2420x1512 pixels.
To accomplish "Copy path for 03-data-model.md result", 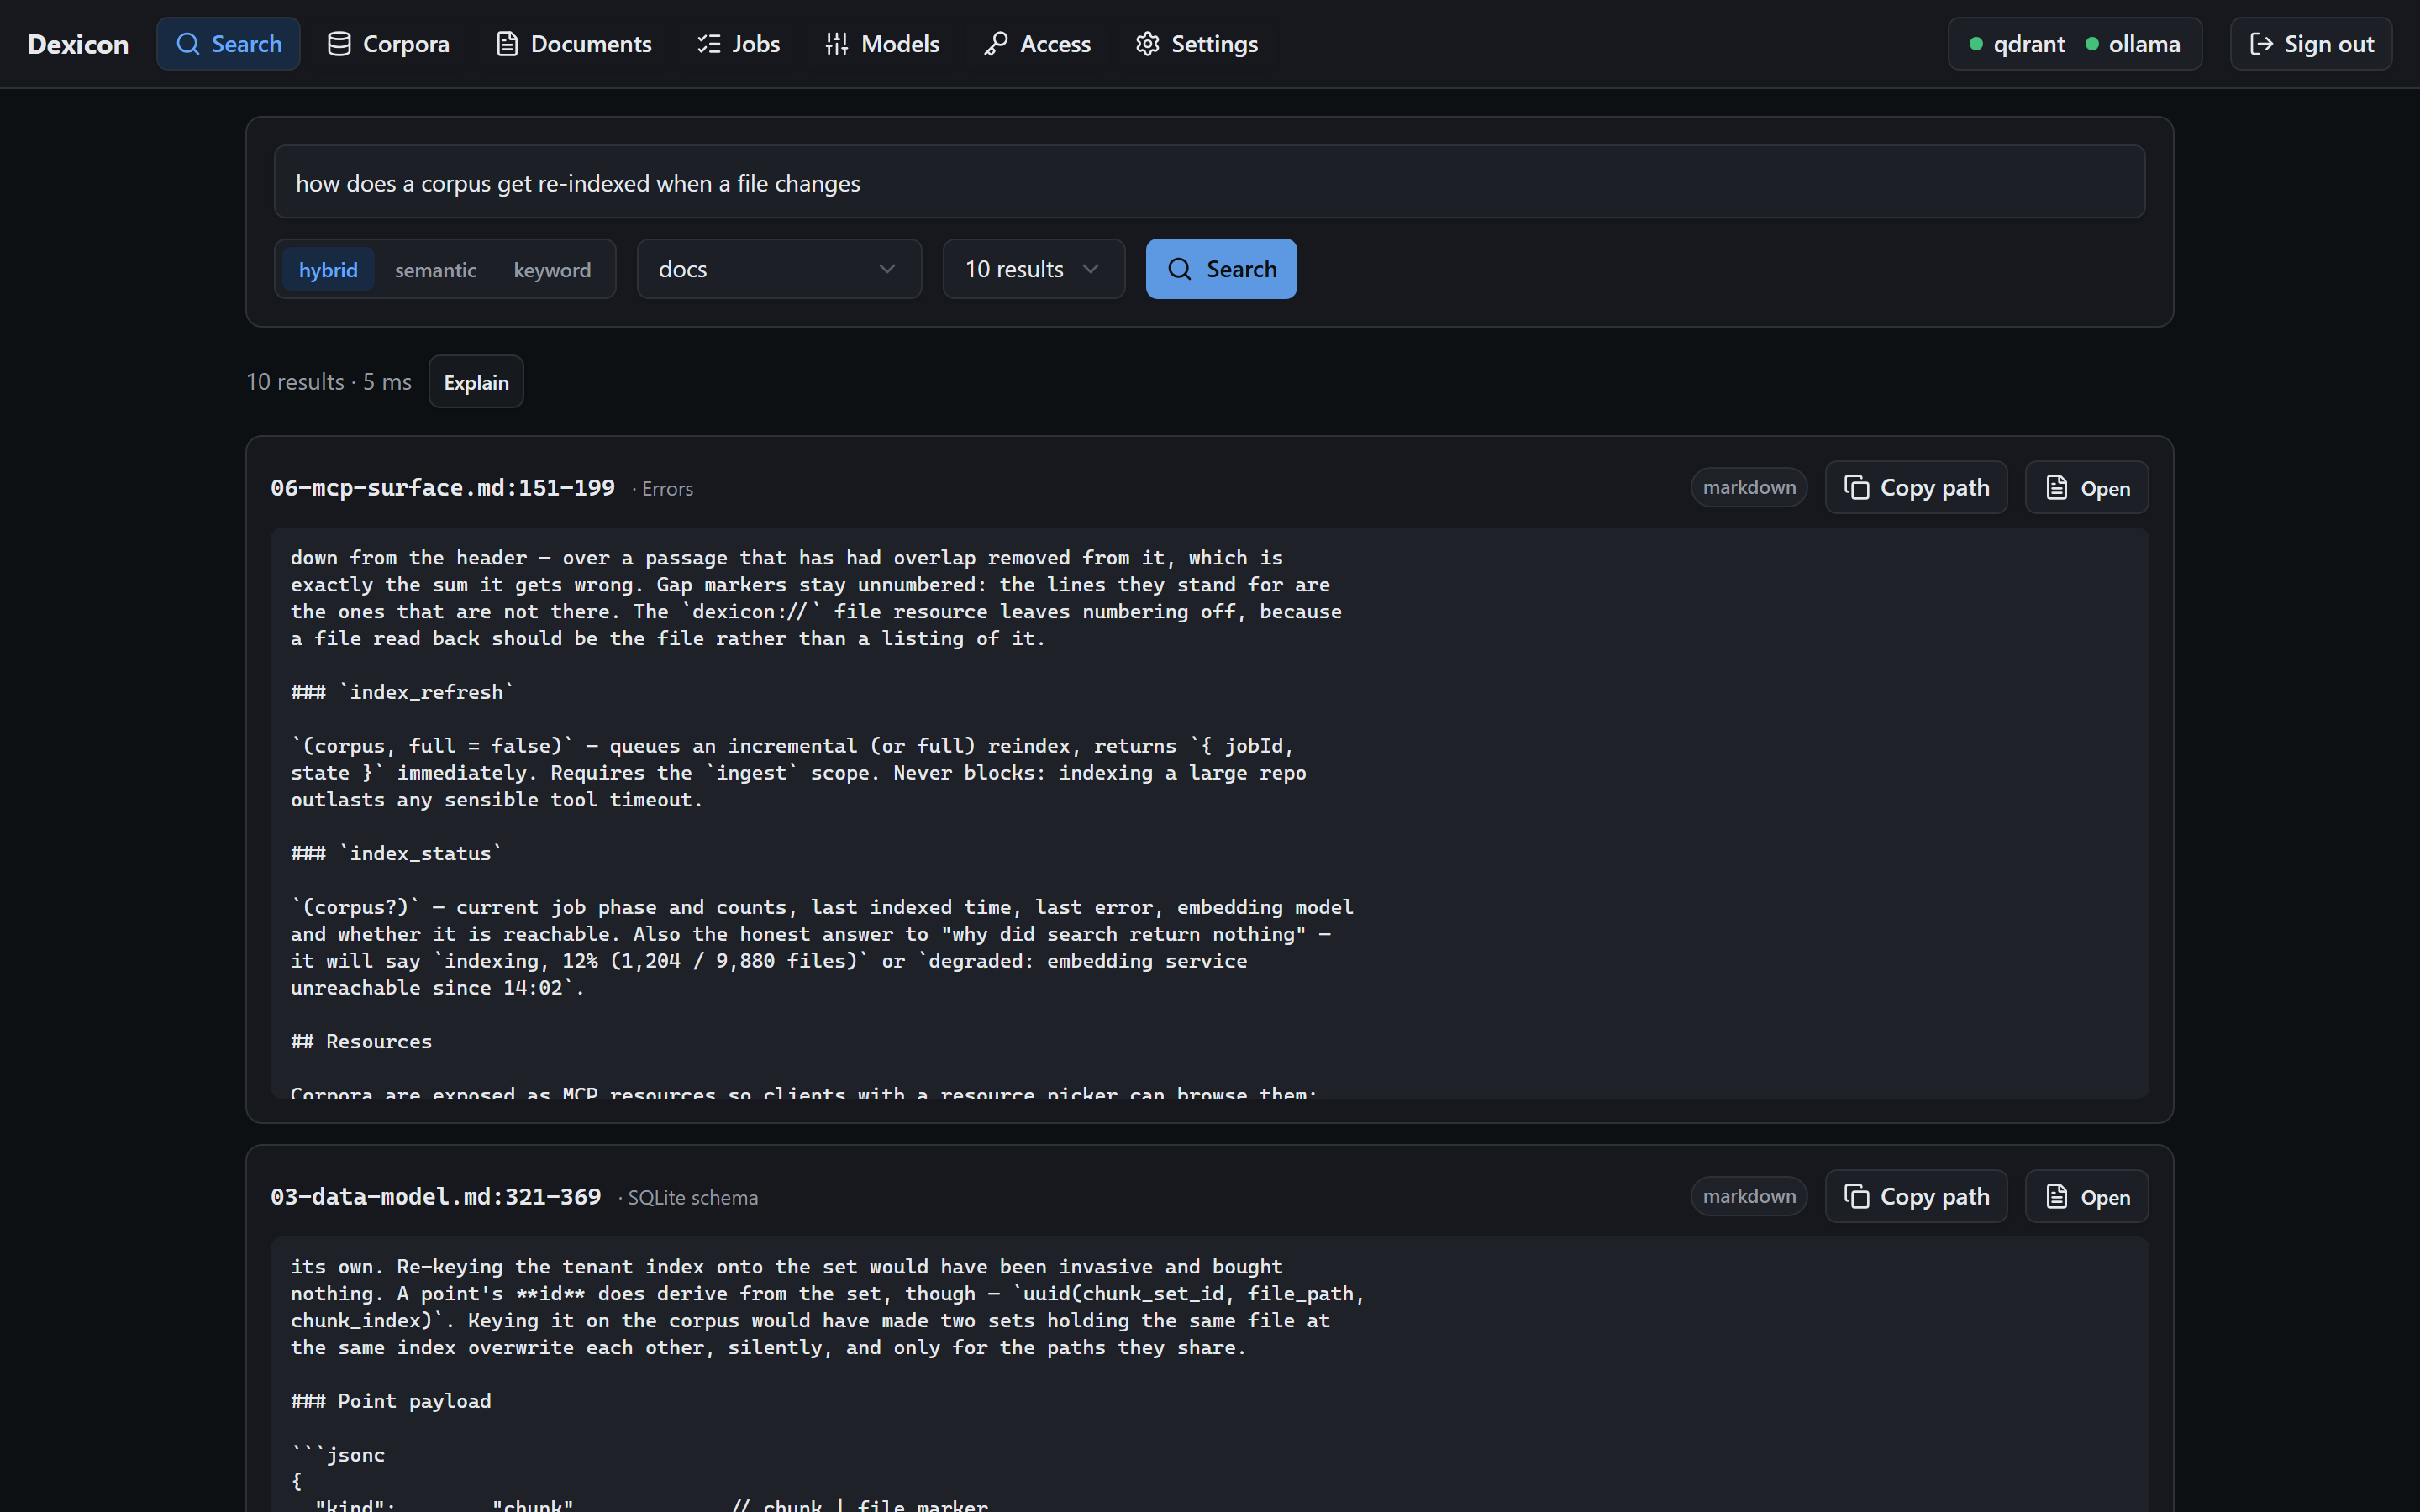I will pos(1916,1197).
